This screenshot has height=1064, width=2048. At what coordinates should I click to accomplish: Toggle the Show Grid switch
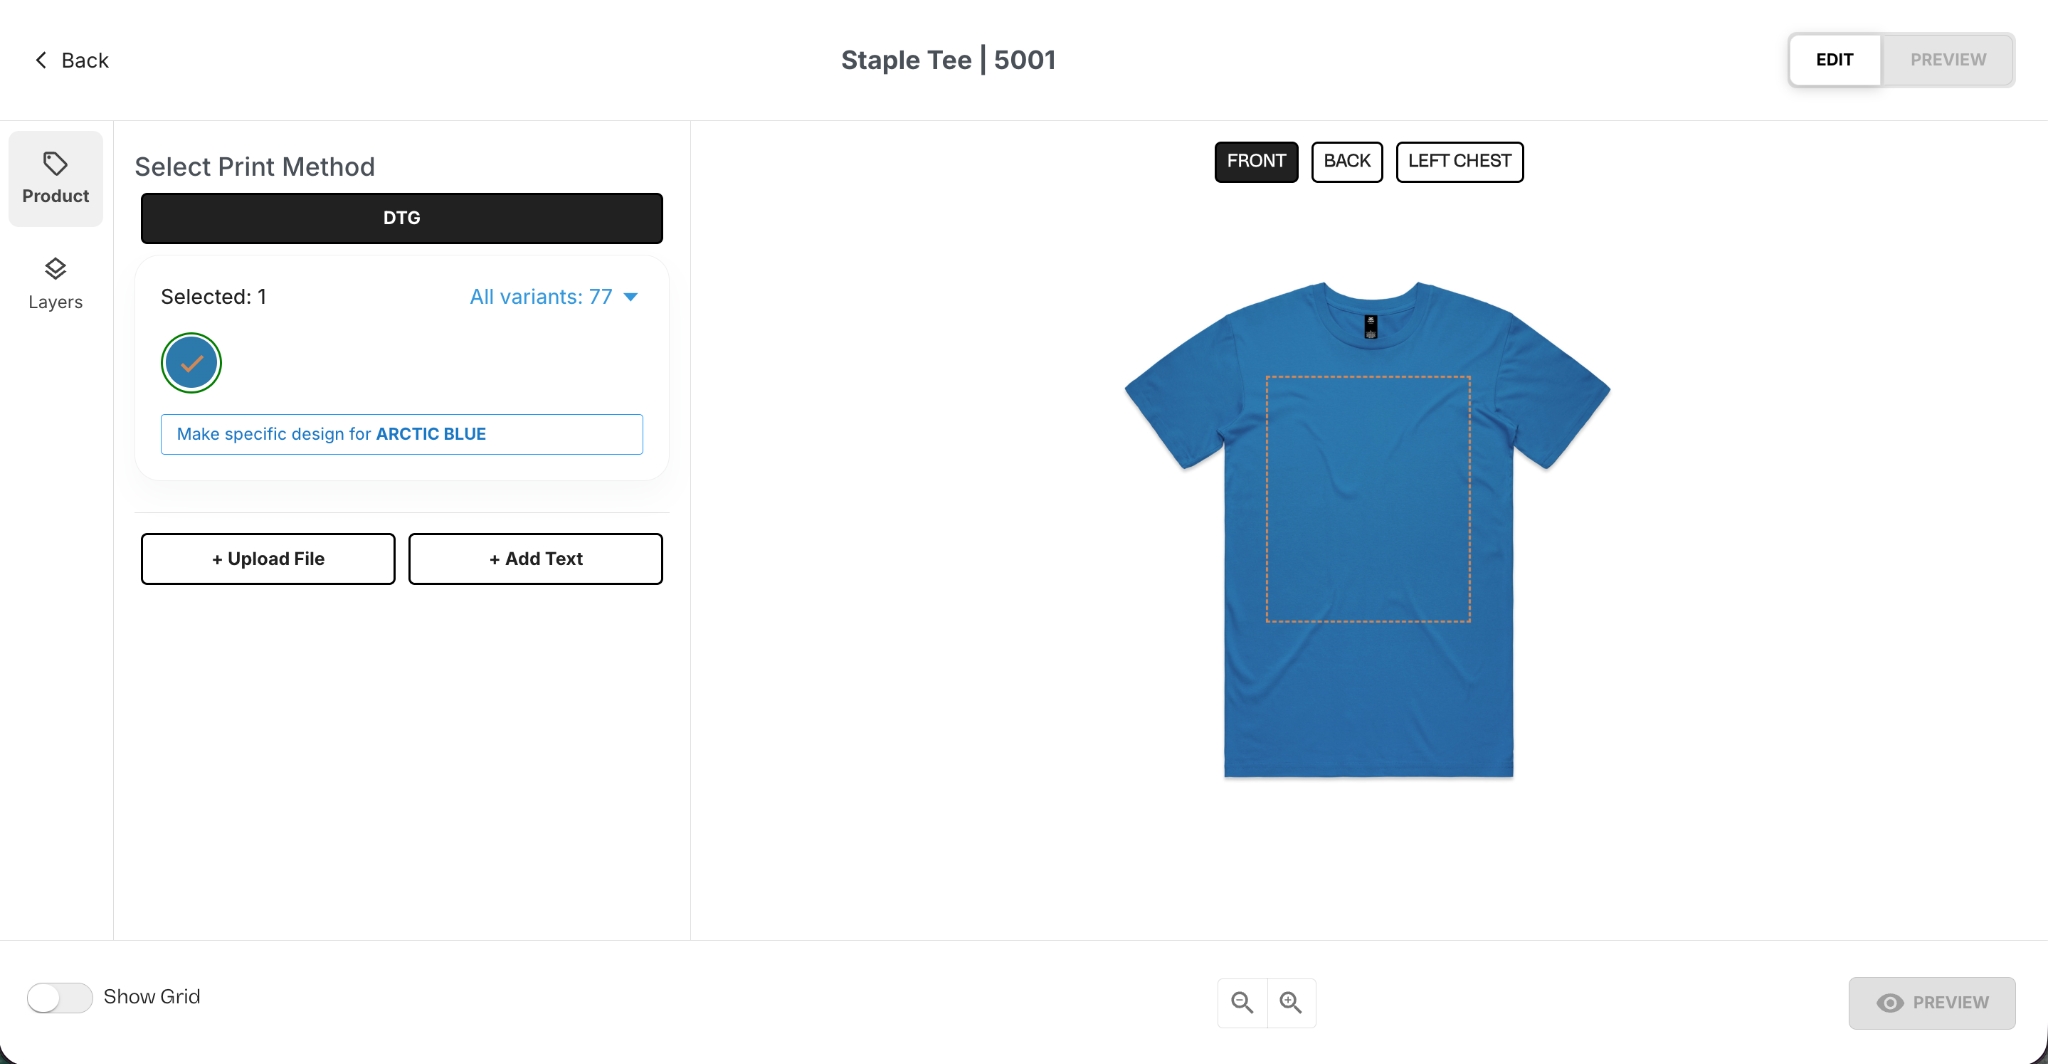coord(60,997)
